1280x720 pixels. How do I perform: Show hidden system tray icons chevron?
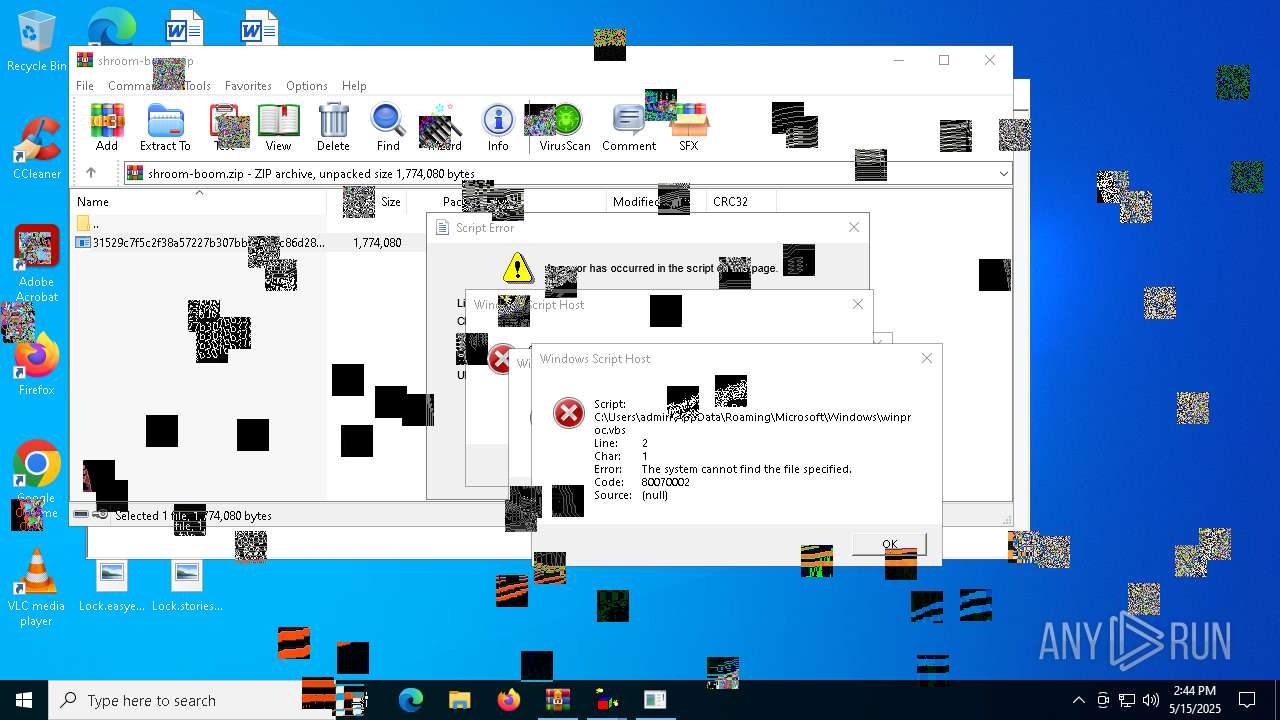pos(1078,700)
